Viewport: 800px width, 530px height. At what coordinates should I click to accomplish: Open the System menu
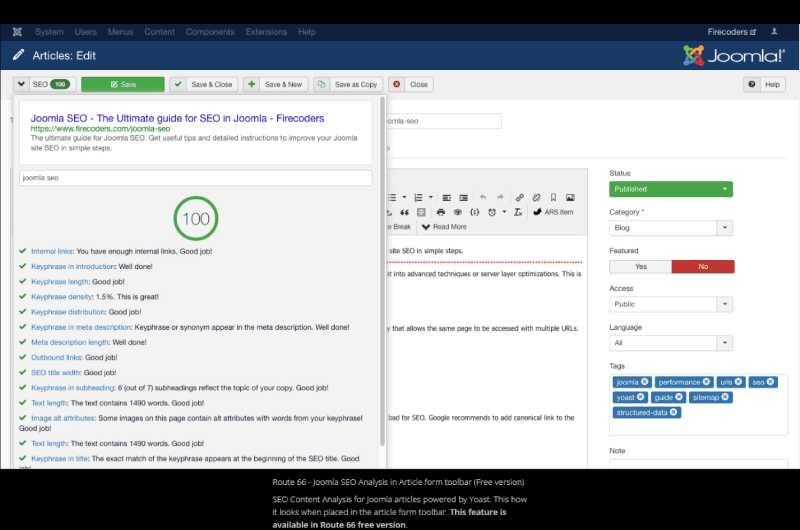pos(49,32)
